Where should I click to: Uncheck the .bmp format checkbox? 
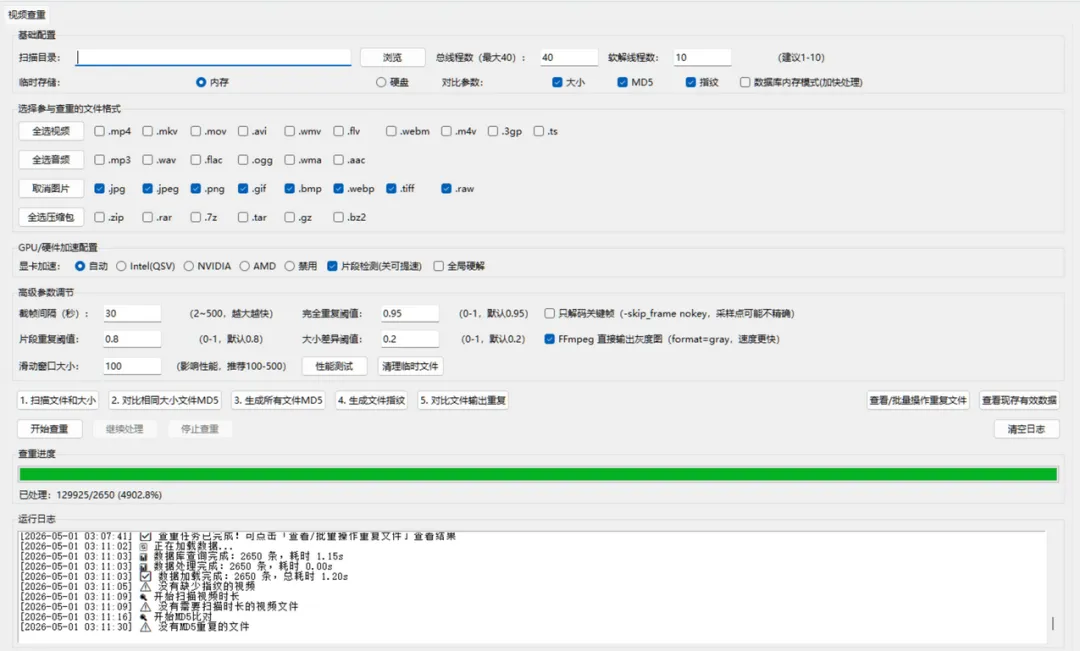tap(289, 188)
